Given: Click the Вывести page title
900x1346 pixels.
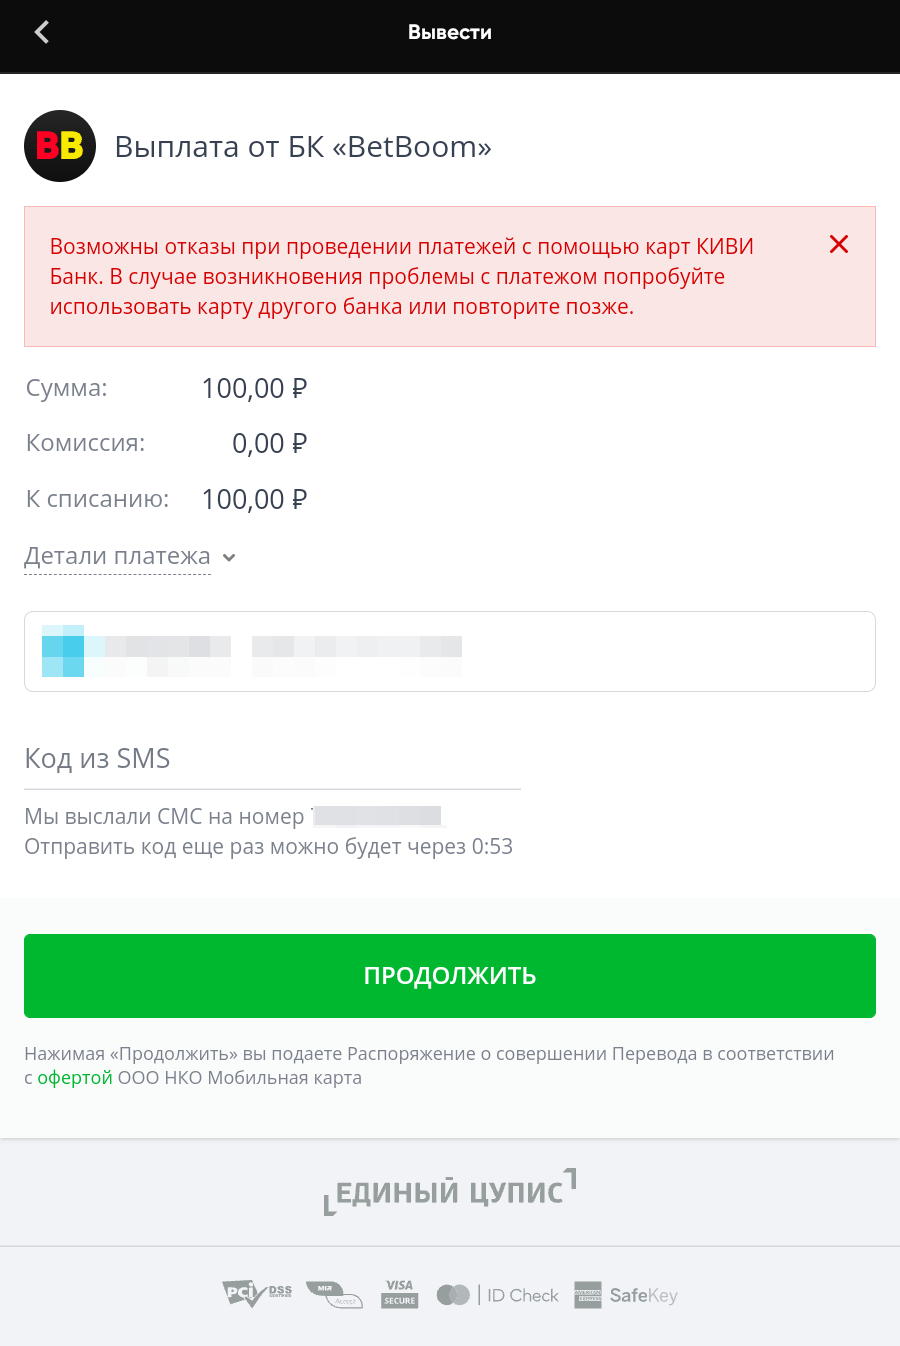Looking at the screenshot, I should [x=450, y=33].
